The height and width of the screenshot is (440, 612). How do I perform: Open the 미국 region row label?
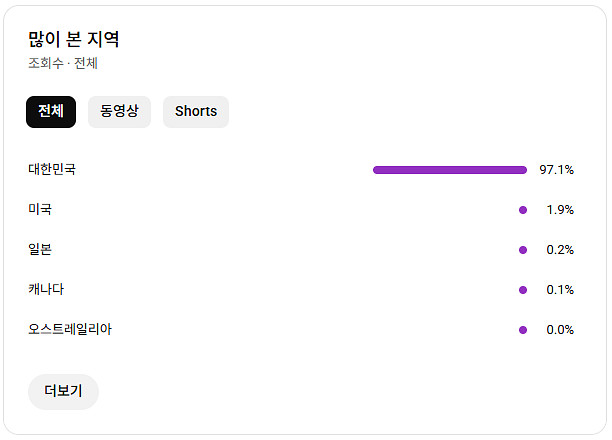pyautogui.click(x=40, y=210)
